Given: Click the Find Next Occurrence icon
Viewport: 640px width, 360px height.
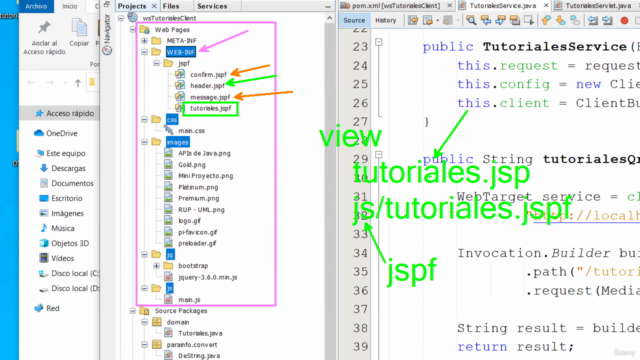Looking at the screenshot, I should (x=500, y=20).
